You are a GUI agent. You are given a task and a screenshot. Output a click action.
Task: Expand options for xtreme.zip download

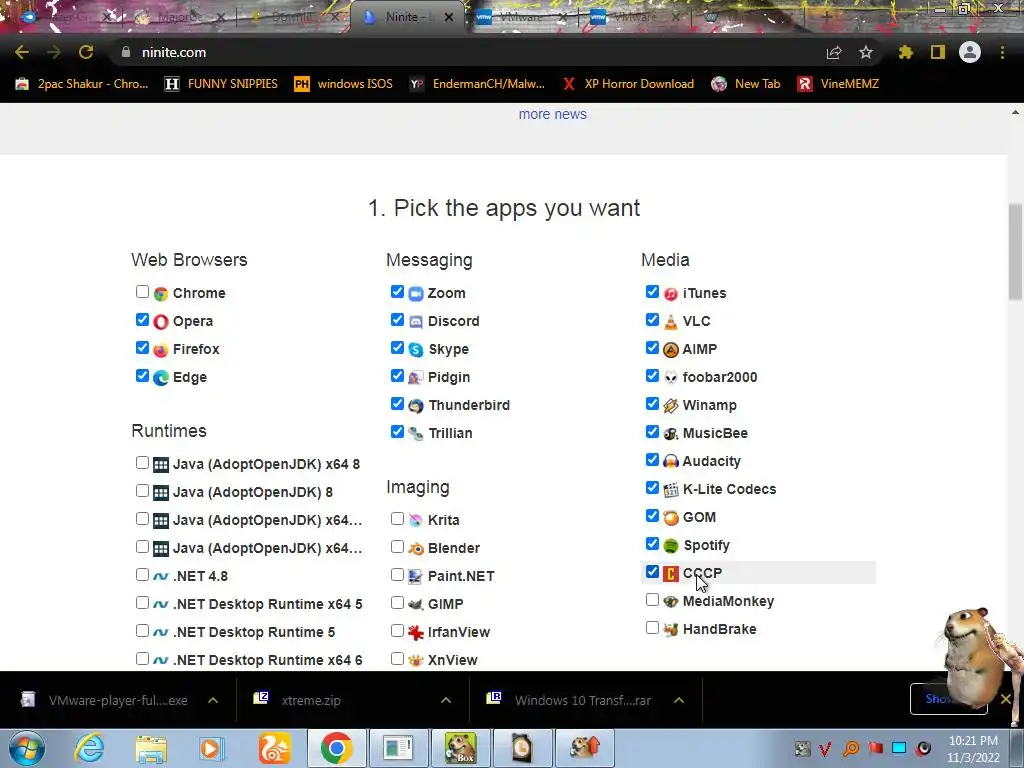[x=445, y=700]
